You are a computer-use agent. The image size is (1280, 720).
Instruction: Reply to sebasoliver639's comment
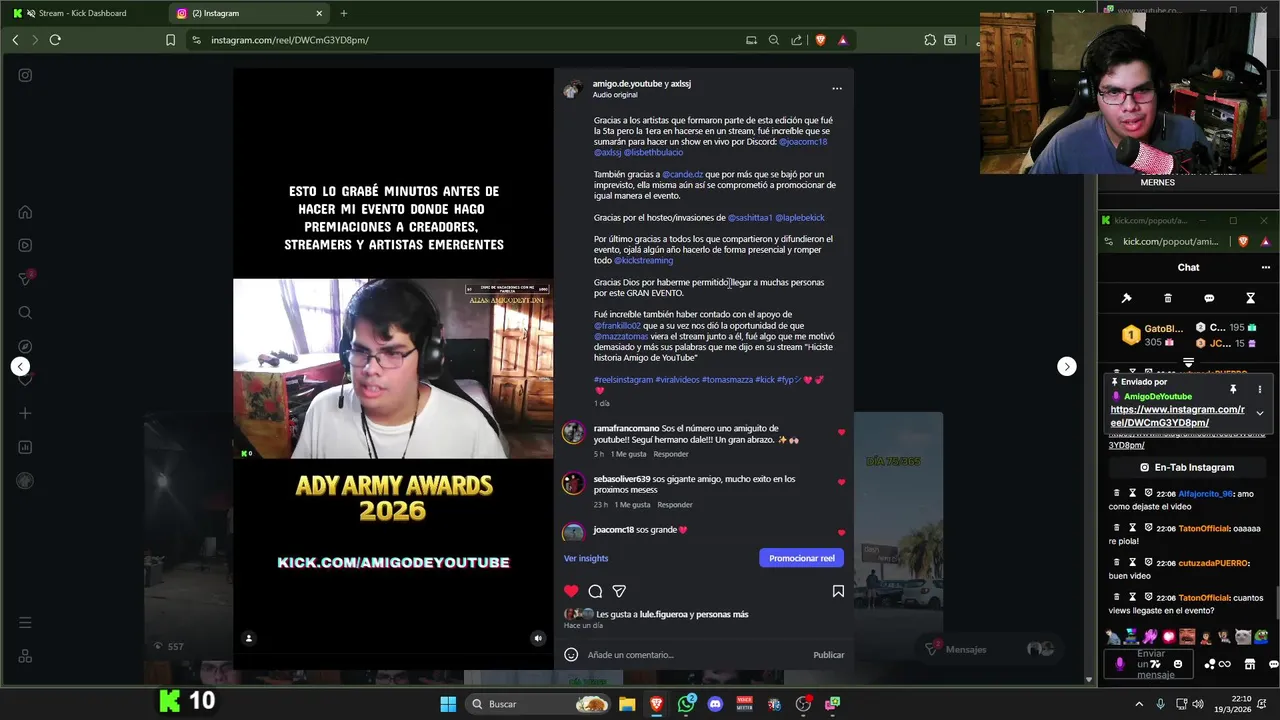point(675,505)
